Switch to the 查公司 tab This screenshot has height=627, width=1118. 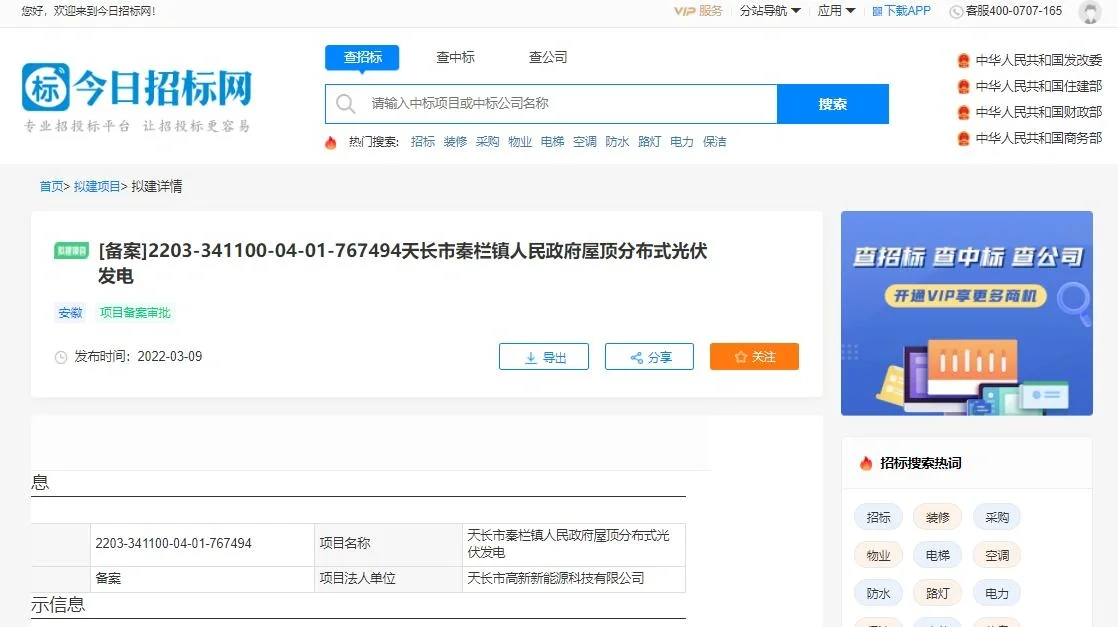pos(547,58)
